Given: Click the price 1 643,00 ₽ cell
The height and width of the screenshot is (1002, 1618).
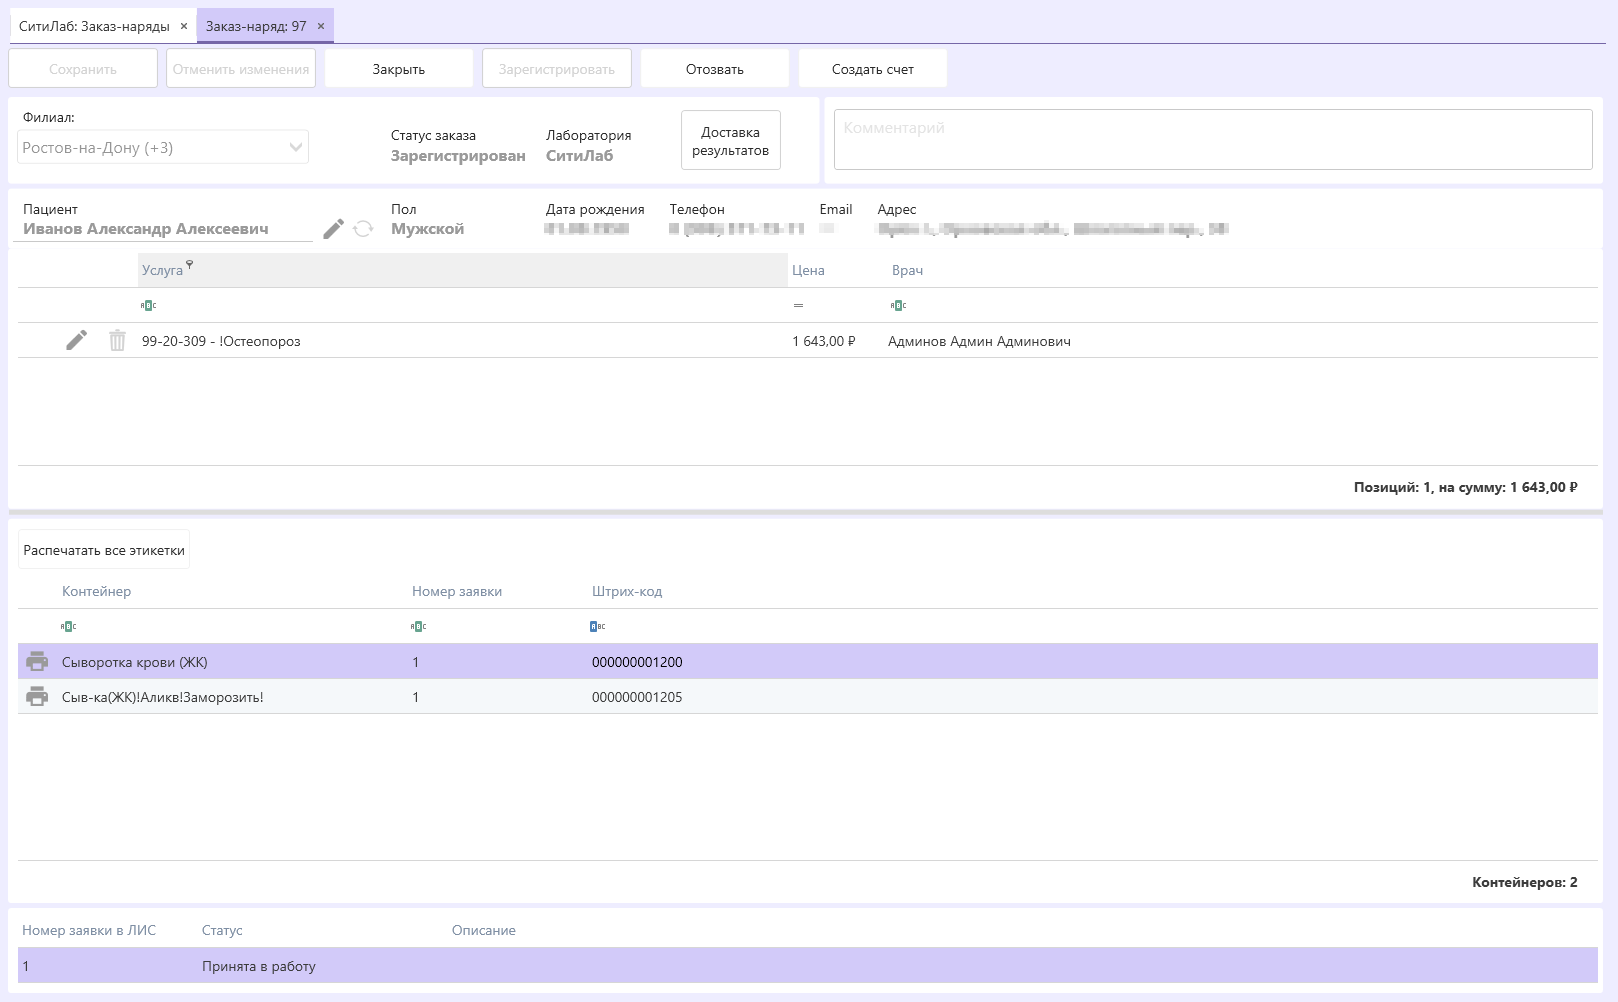Looking at the screenshot, I should (x=824, y=341).
